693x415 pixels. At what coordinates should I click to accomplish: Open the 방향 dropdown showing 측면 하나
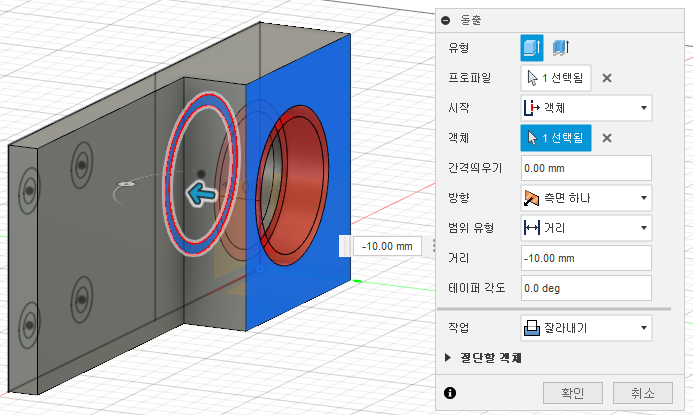(586, 198)
